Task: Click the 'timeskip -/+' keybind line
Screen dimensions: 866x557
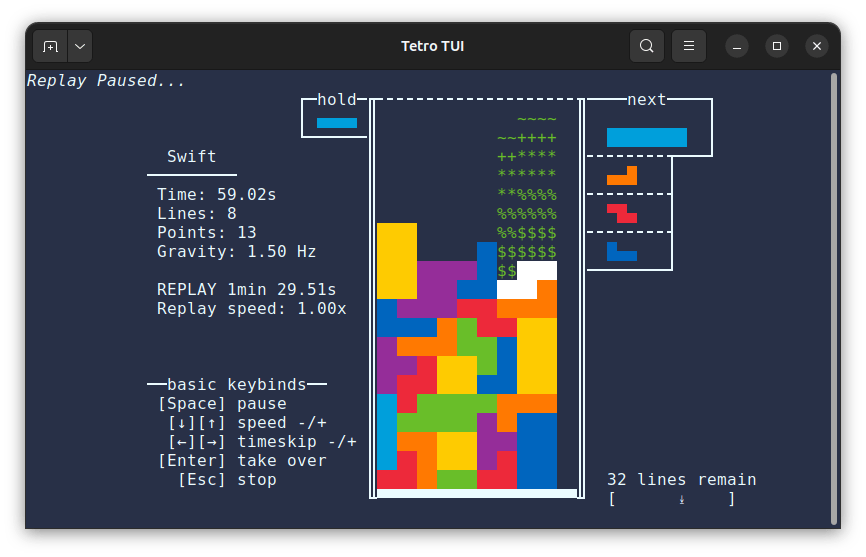Action: (262, 442)
